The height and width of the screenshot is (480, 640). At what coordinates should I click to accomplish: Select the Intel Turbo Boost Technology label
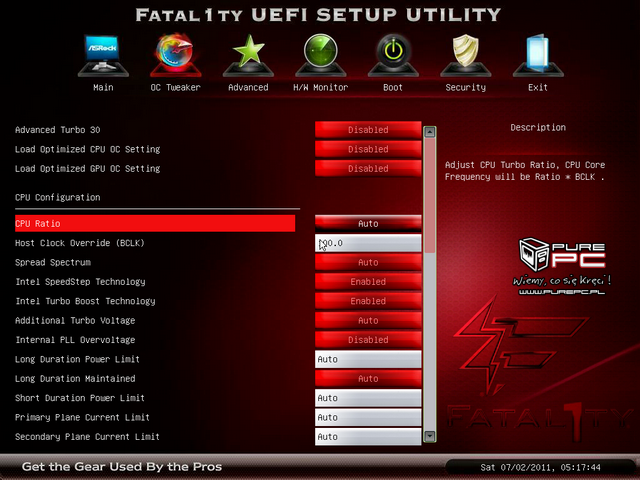pyautogui.click(x=85, y=301)
